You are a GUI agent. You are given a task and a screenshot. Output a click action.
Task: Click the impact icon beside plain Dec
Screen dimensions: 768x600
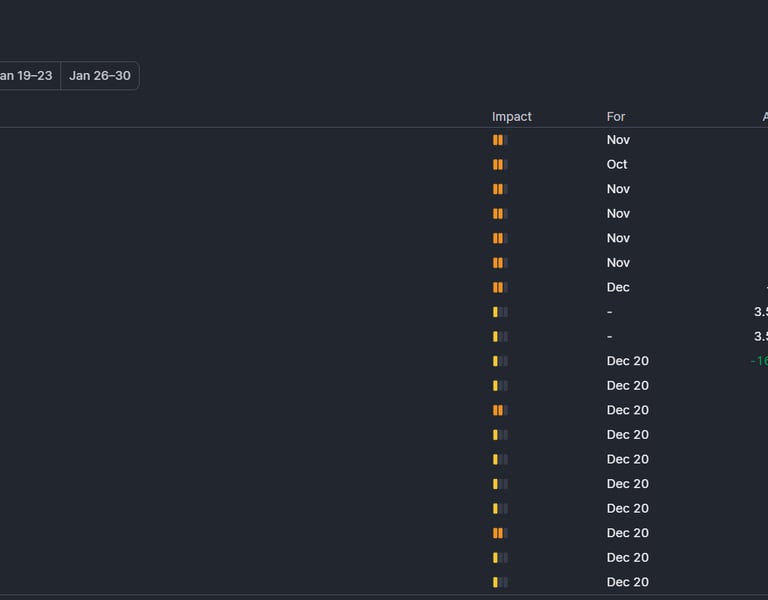tap(500, 288)
